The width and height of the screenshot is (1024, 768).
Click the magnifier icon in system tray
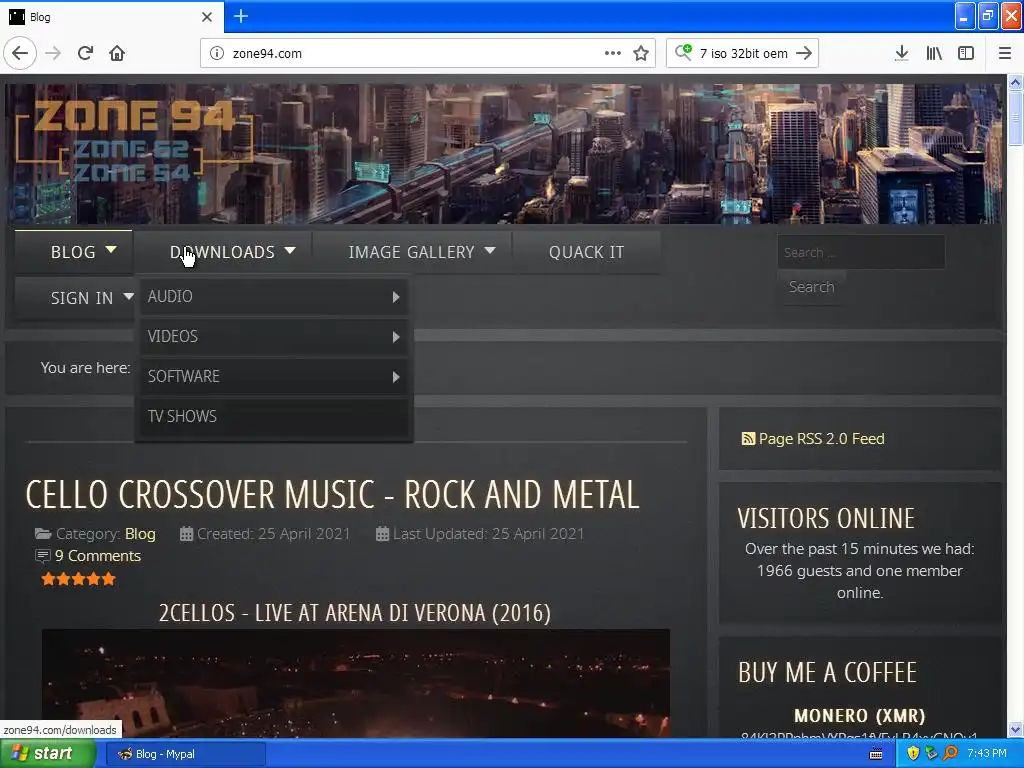pyautogui.click(x=951, y=753)
